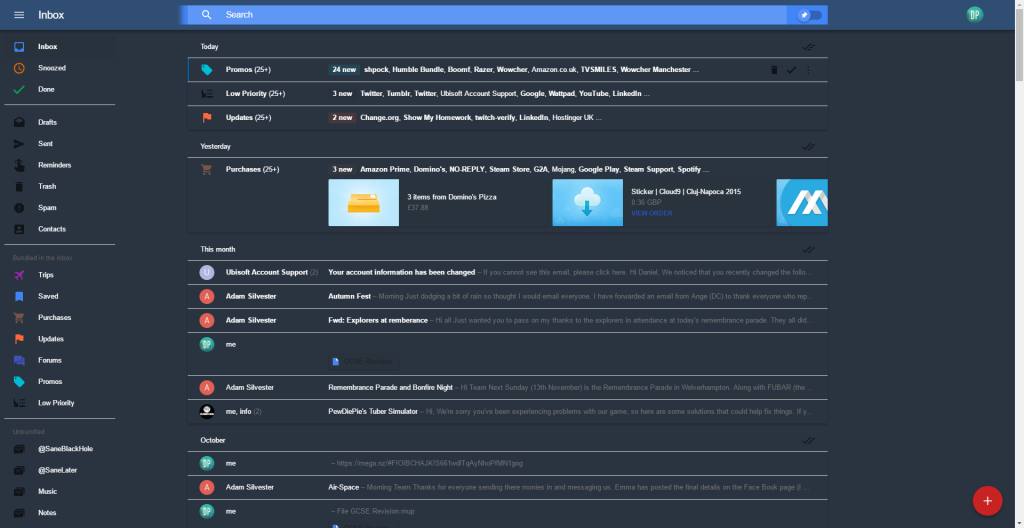The image size is (1024, 528).
Task: Expand the Purchases (25+) bundle
Action: [x=507, y=169]
